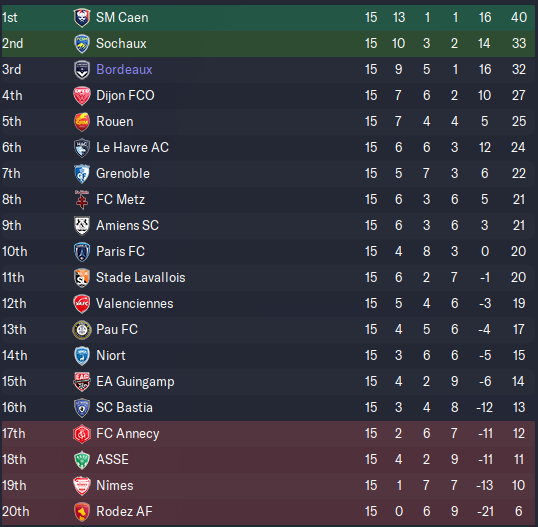Screen dimensions: 538x527
Task: Open the EA Guingamp club badge
Action: point(82,382)
